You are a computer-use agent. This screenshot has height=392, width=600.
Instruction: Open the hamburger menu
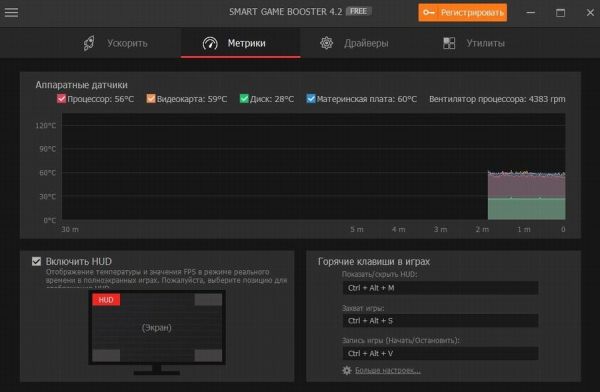[x=11, y=13]
